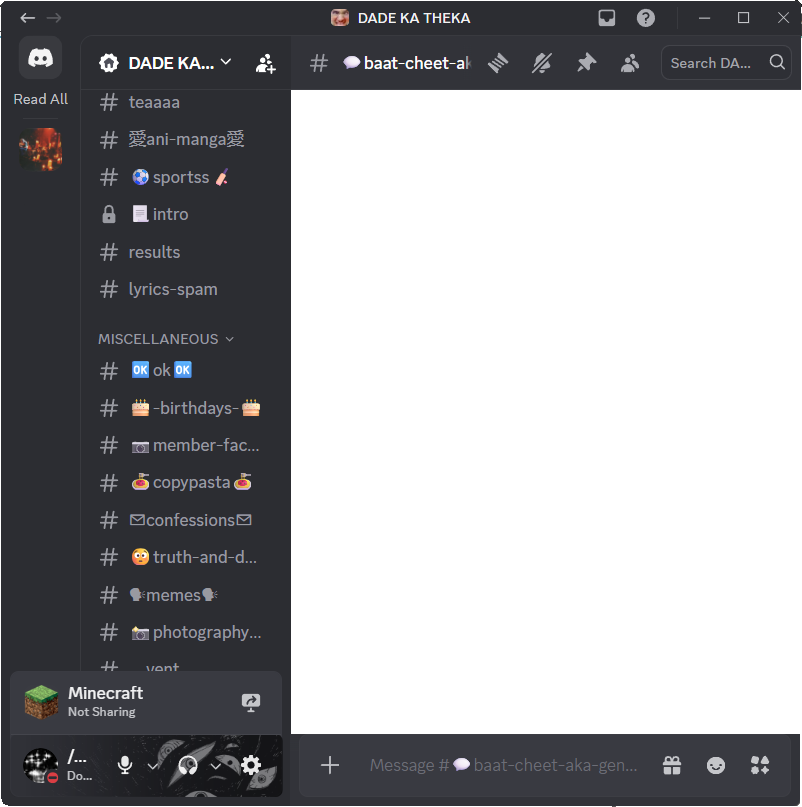Toggle notification settings bell icon
The height and width of the screenshot is (807, 802).
[x=542, y=63]
